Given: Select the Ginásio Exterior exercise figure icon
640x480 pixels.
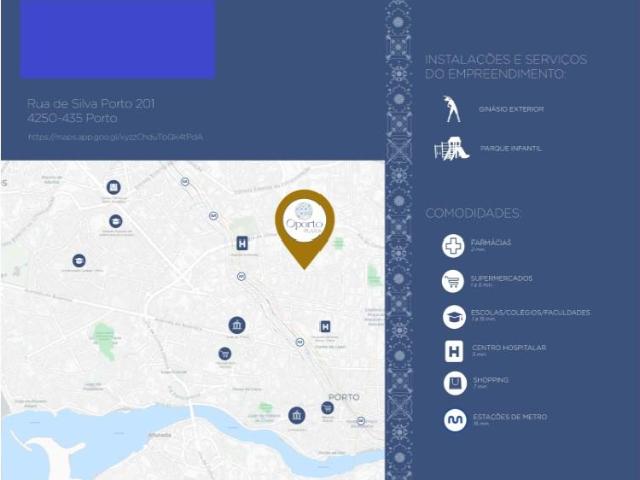Looking at the screenshot, I should [x=452, y=109].
